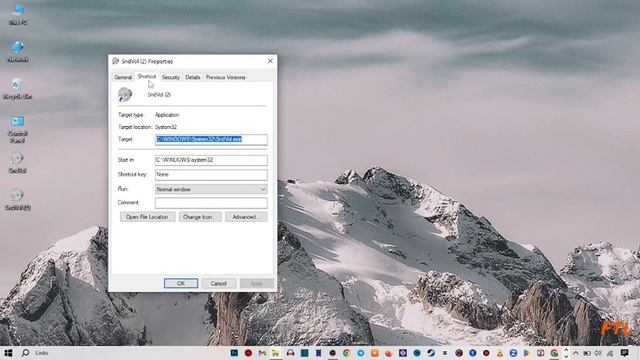Select the Recycle Bin desktop icon
Viewport: 640px width, 360px height.
pos(18,89)
